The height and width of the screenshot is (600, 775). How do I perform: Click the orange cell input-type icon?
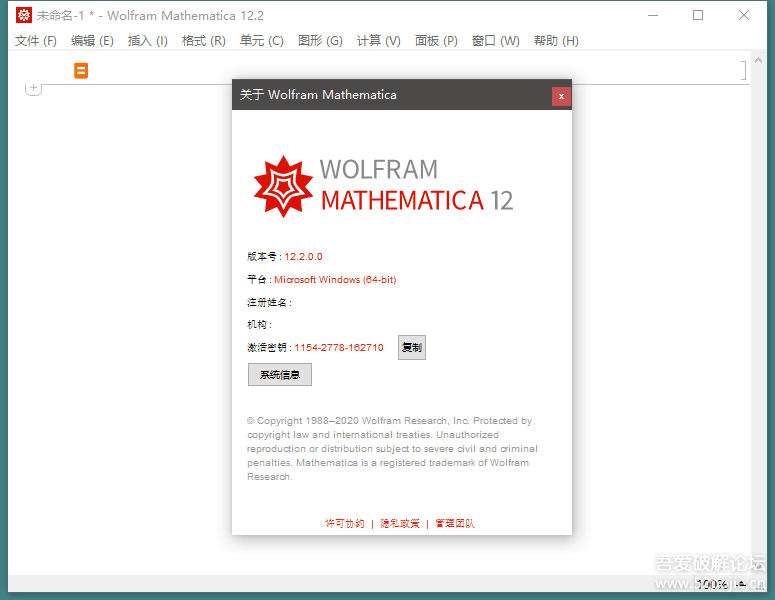tap(81, 71)
